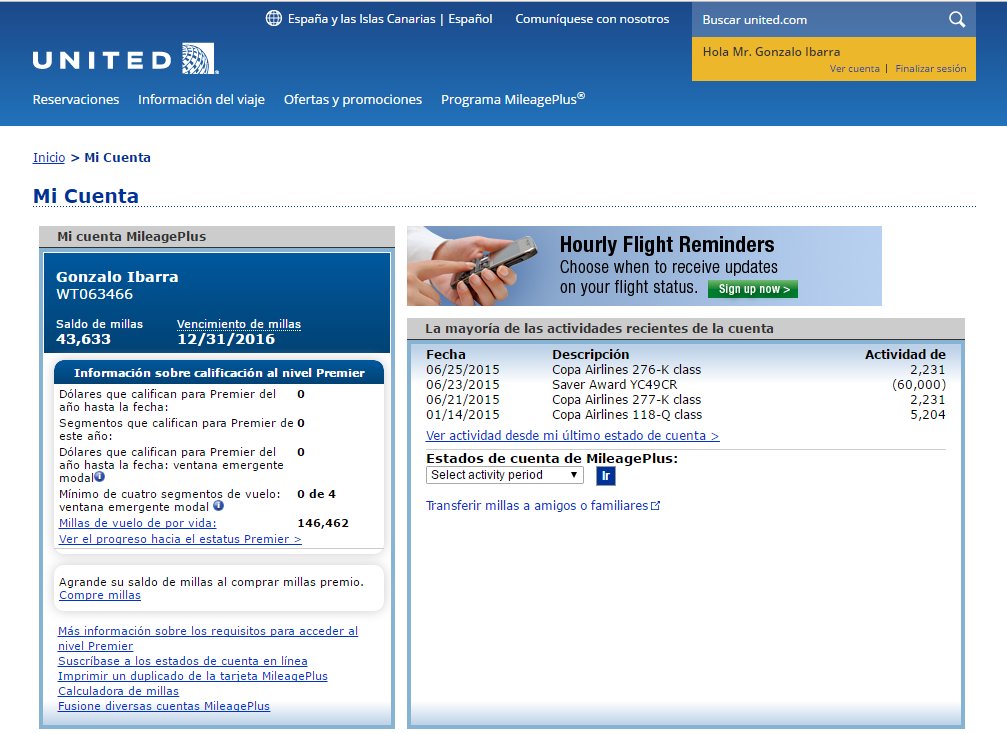Screen dimensions: 1007x734
Task: Click 'Comuníquese con nosotros' link
Action: (x=592, y=19)
